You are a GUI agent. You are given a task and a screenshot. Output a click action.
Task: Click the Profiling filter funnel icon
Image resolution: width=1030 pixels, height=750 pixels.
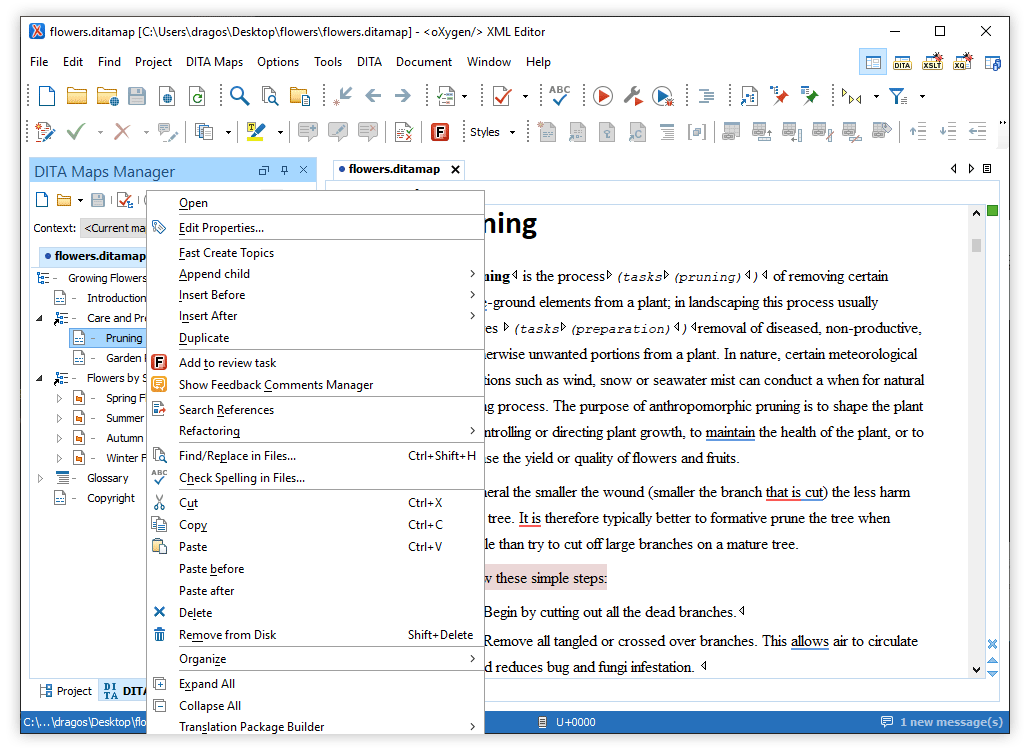898,97
